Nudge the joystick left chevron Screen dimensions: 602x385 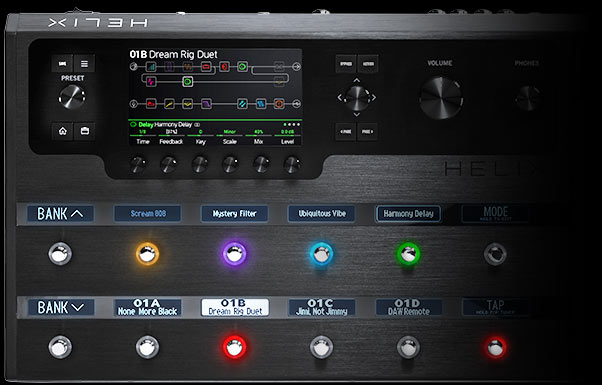(x=339, y=97)
